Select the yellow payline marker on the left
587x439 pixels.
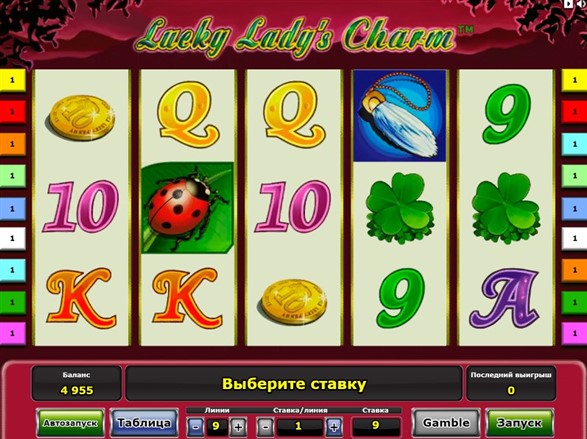click(12, 80)
